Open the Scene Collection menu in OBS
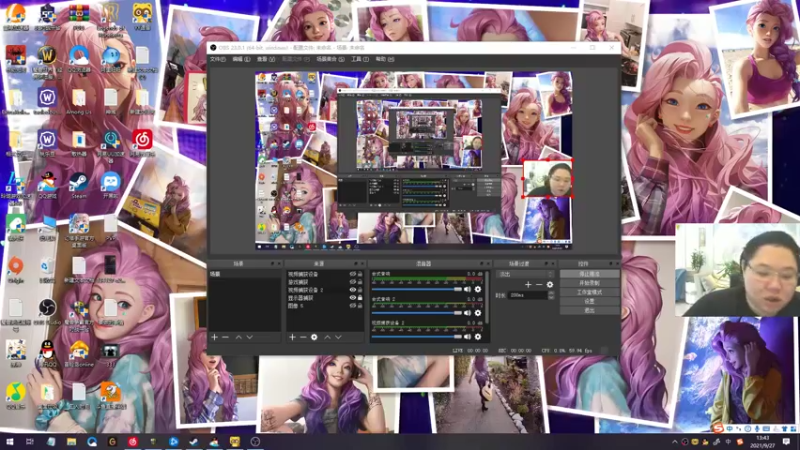The width and height of the screenshot is (800, 450). (330, 59)
